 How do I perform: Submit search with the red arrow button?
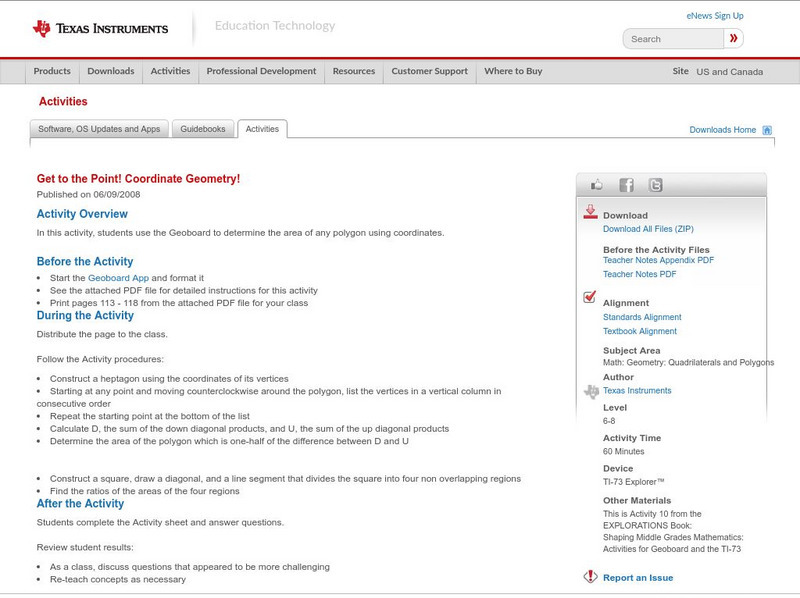(x=735, y=39)
